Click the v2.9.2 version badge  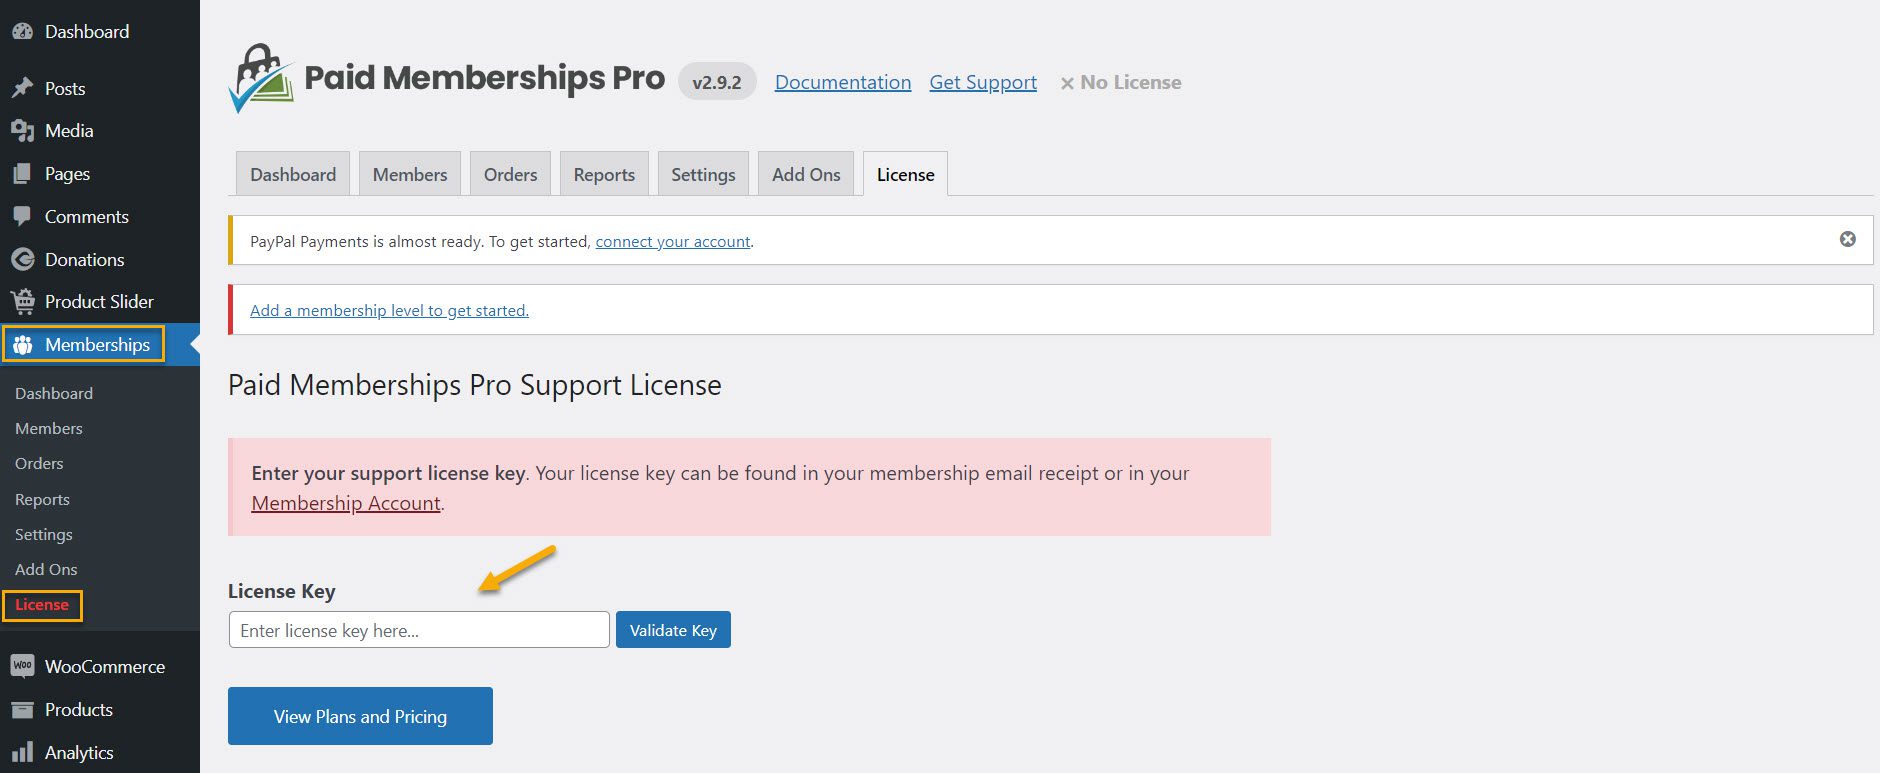pos(717,82)
